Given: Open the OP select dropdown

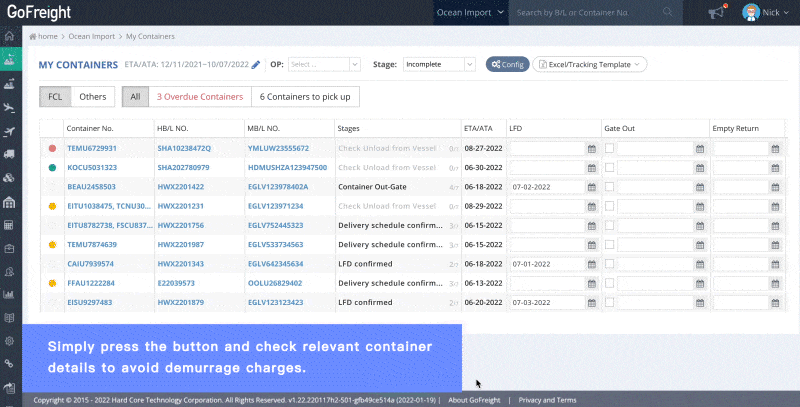Looking at the screenshot, I should (325, 64).
